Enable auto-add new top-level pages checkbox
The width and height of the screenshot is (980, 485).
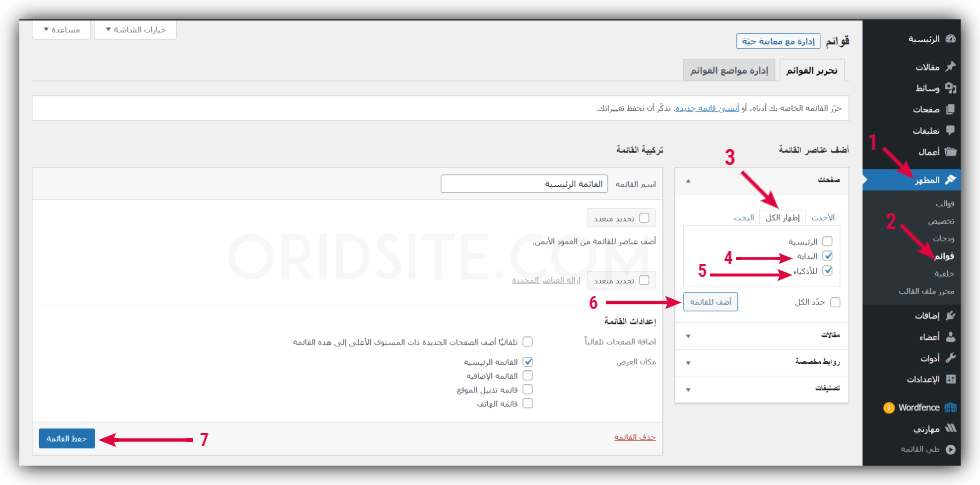click(x=528, y=342)
